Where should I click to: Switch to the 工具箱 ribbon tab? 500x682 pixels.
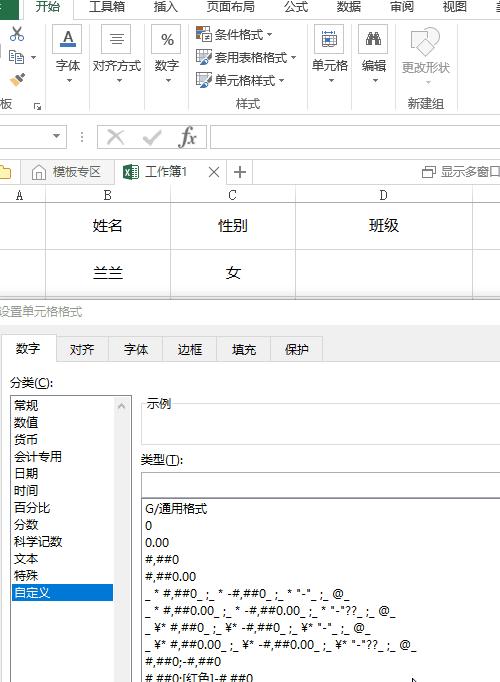pyautogui.click(x=107, y=7)
